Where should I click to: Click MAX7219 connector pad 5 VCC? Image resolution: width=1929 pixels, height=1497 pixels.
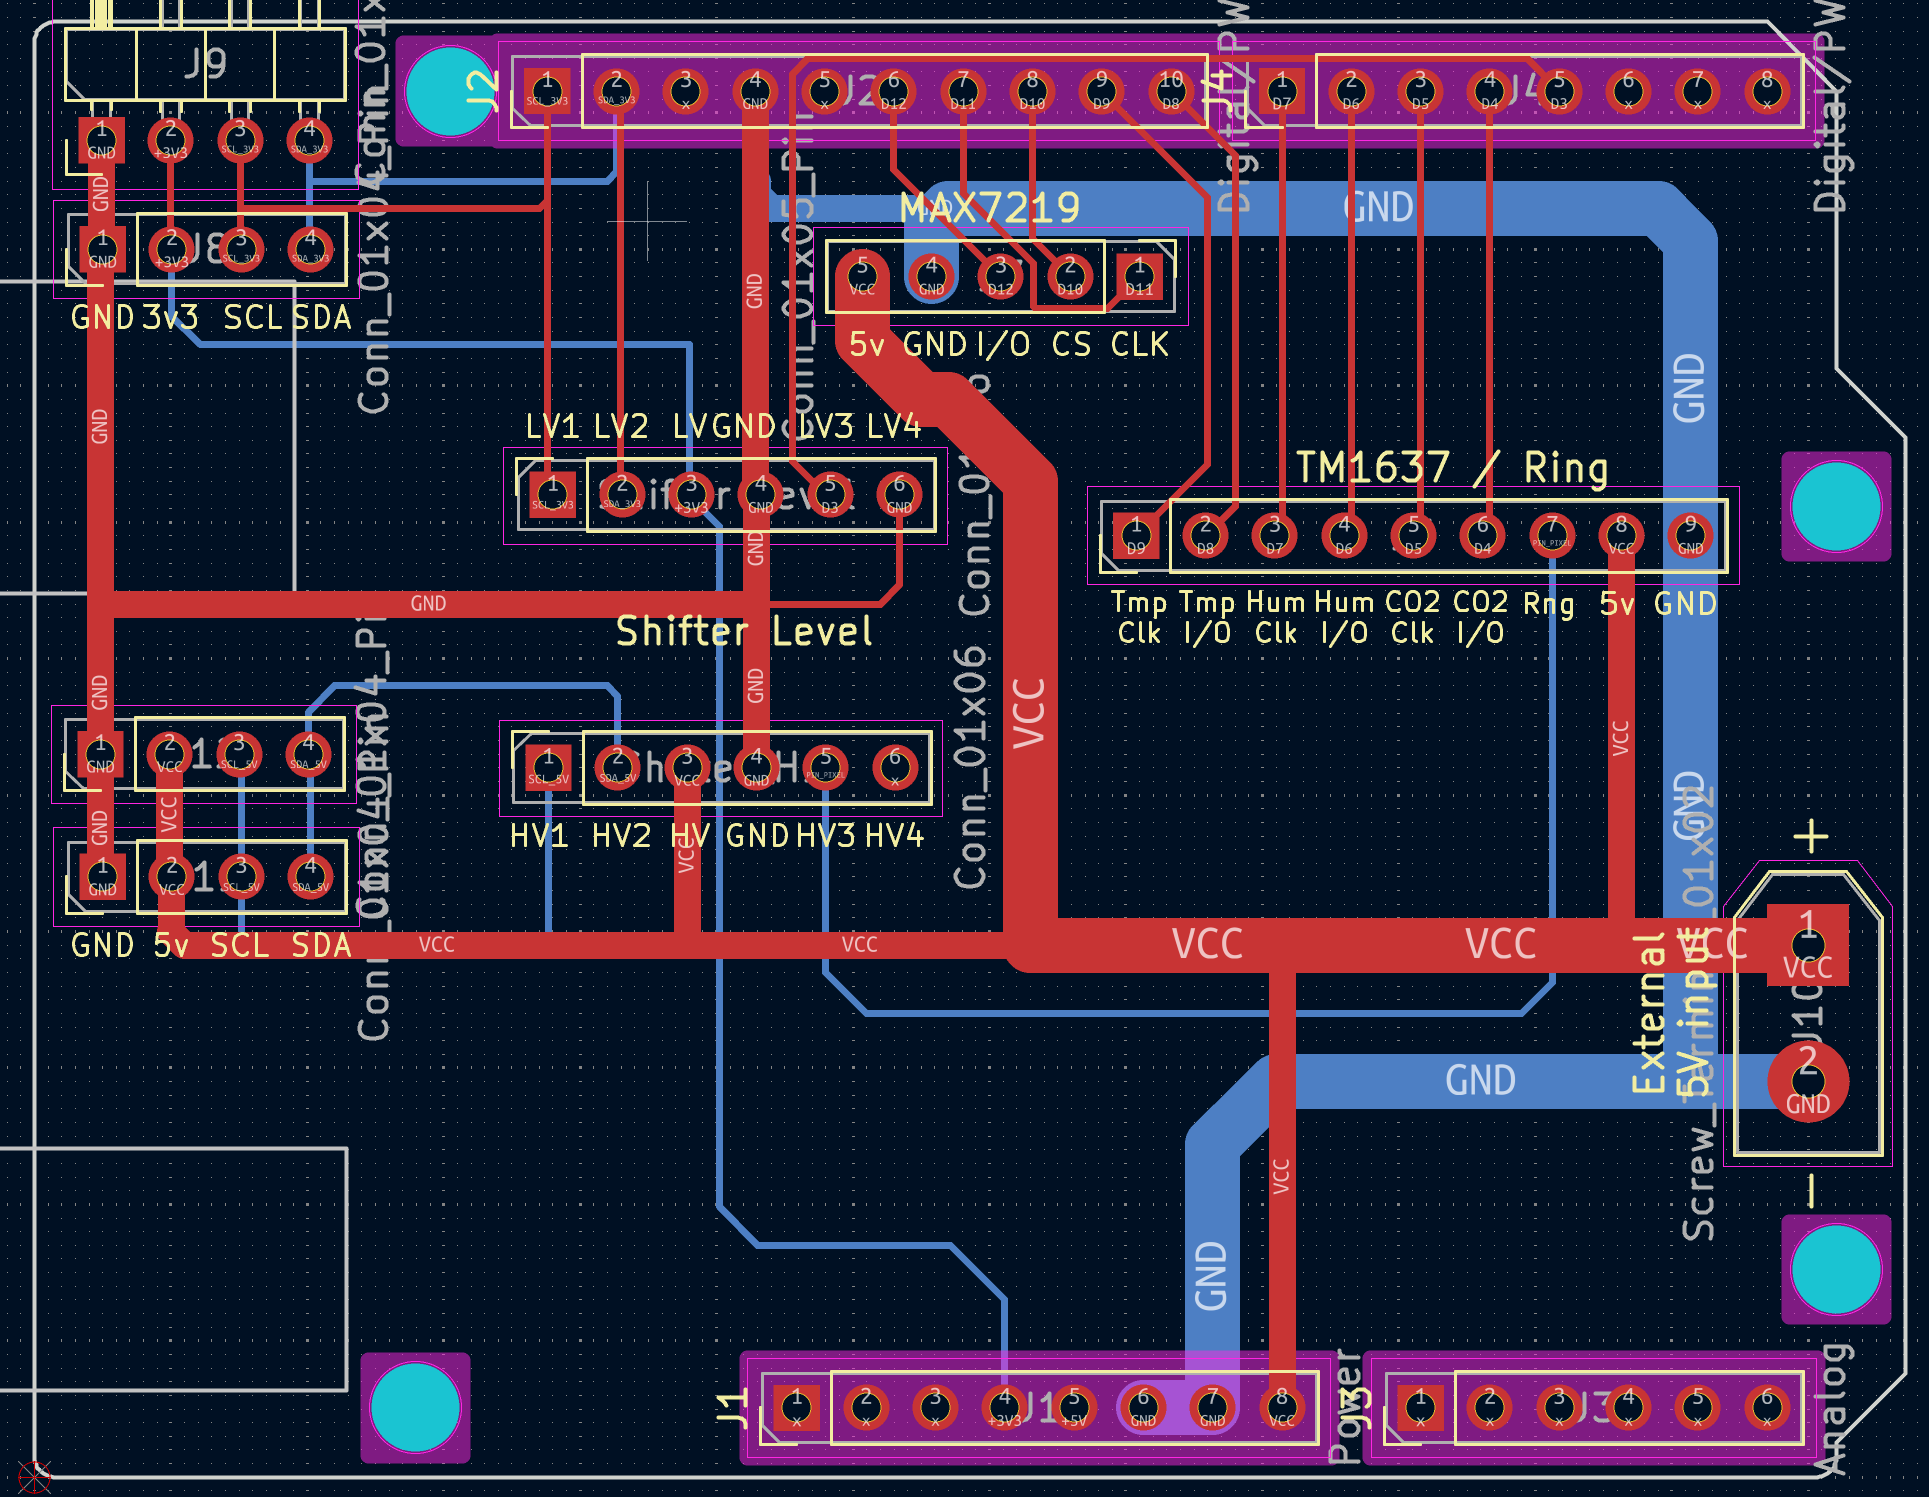click(862, 275)
